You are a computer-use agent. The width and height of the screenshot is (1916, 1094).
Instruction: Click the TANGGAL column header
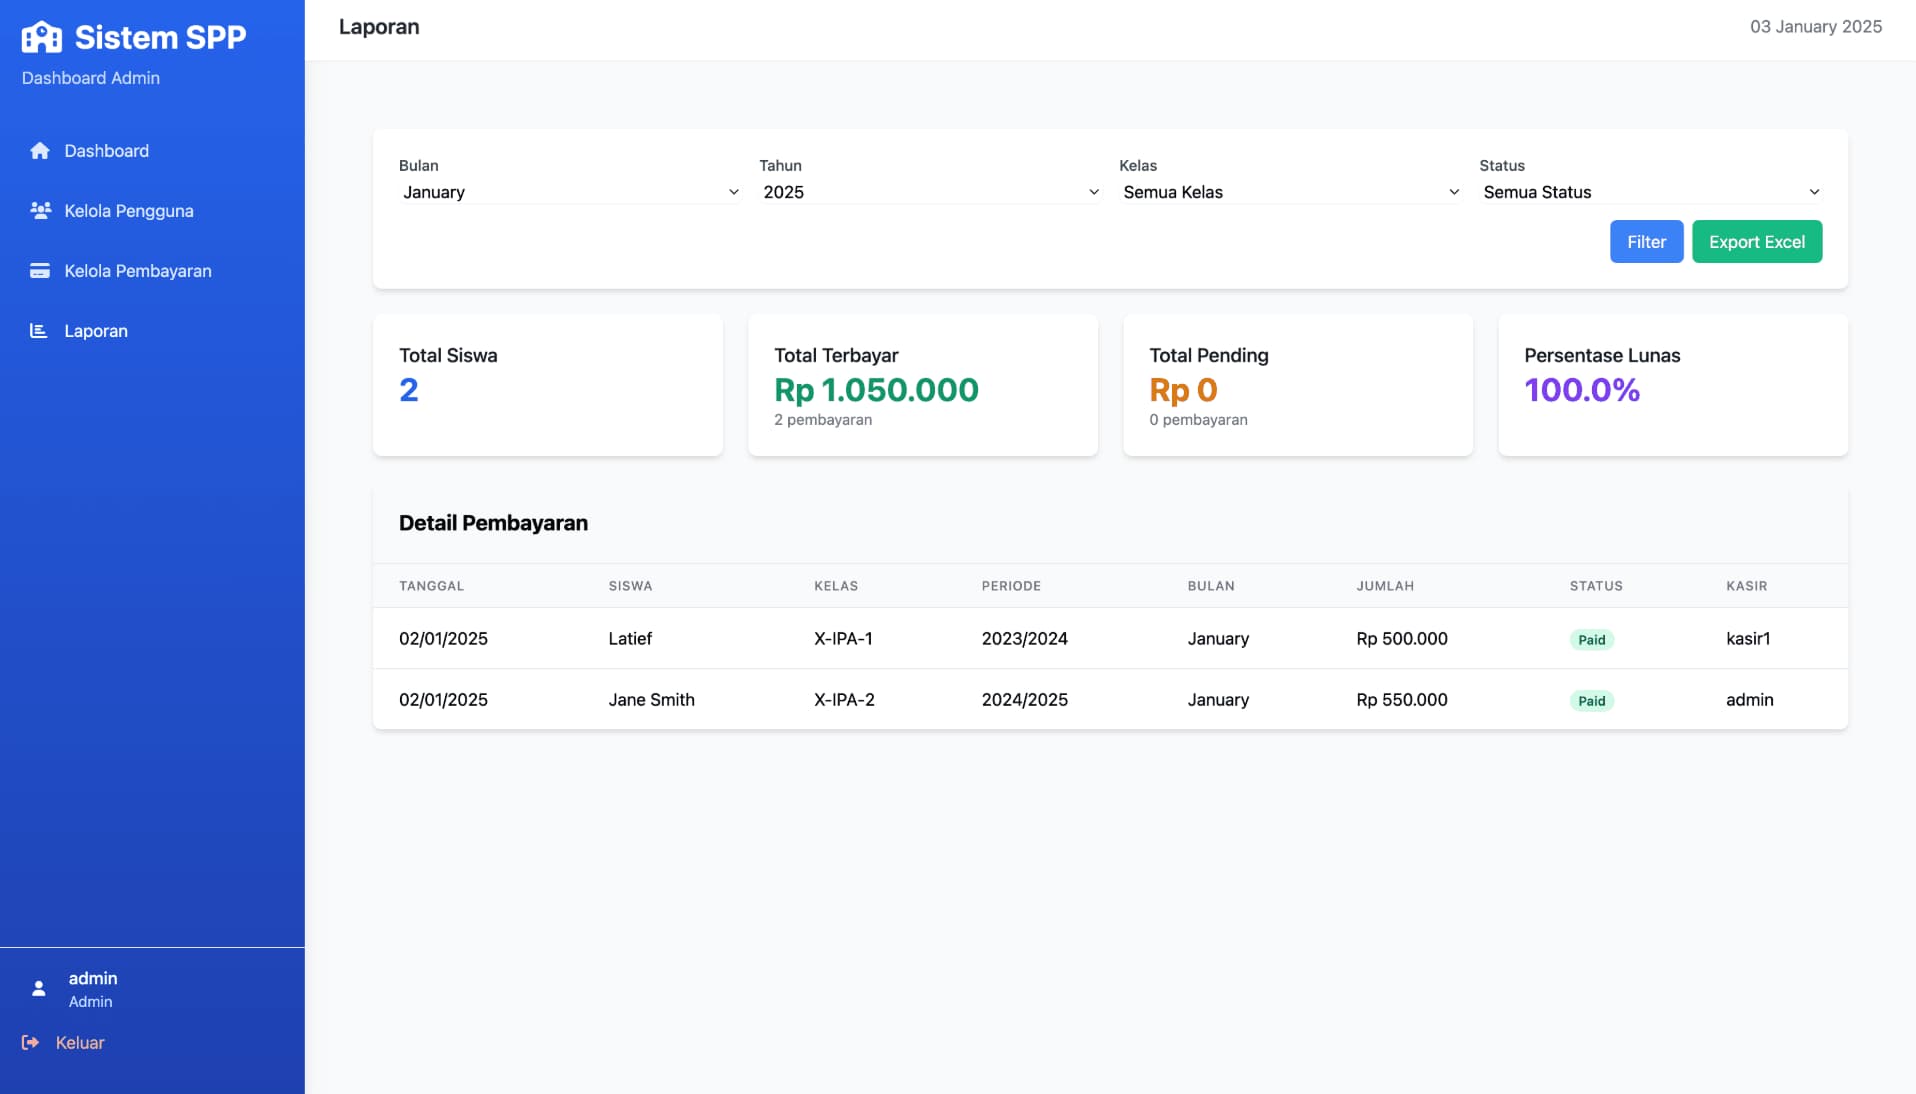point(431,586)
